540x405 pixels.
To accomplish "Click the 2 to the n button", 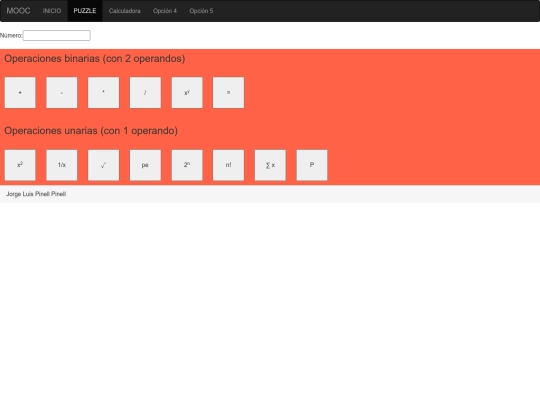I will tap(187, 165).
